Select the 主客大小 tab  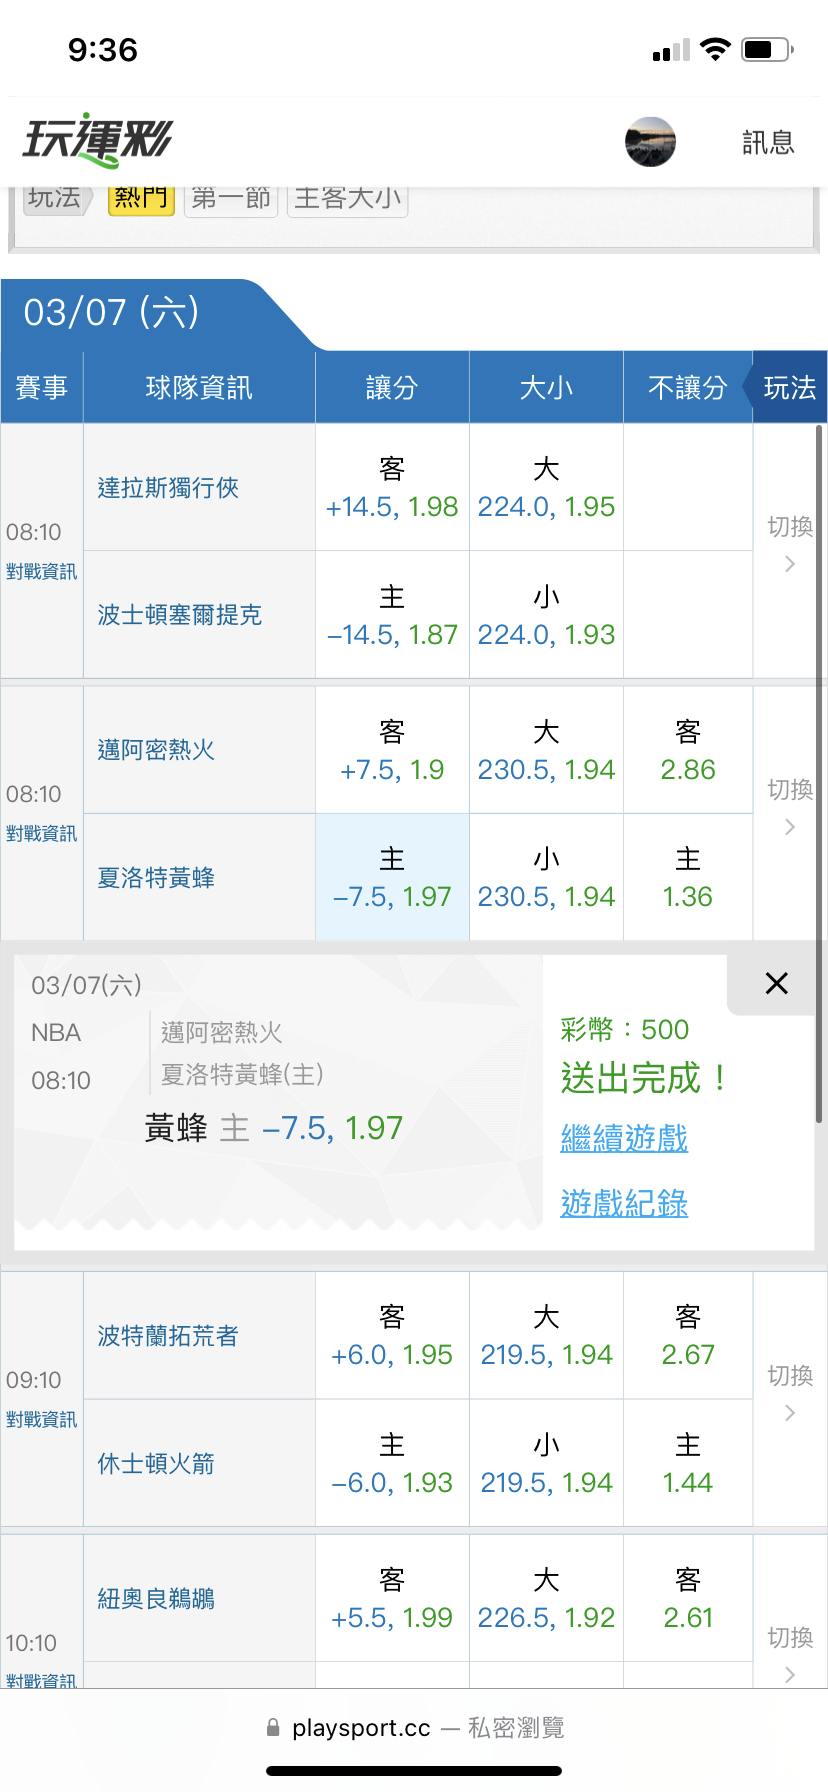coord(348,198)
